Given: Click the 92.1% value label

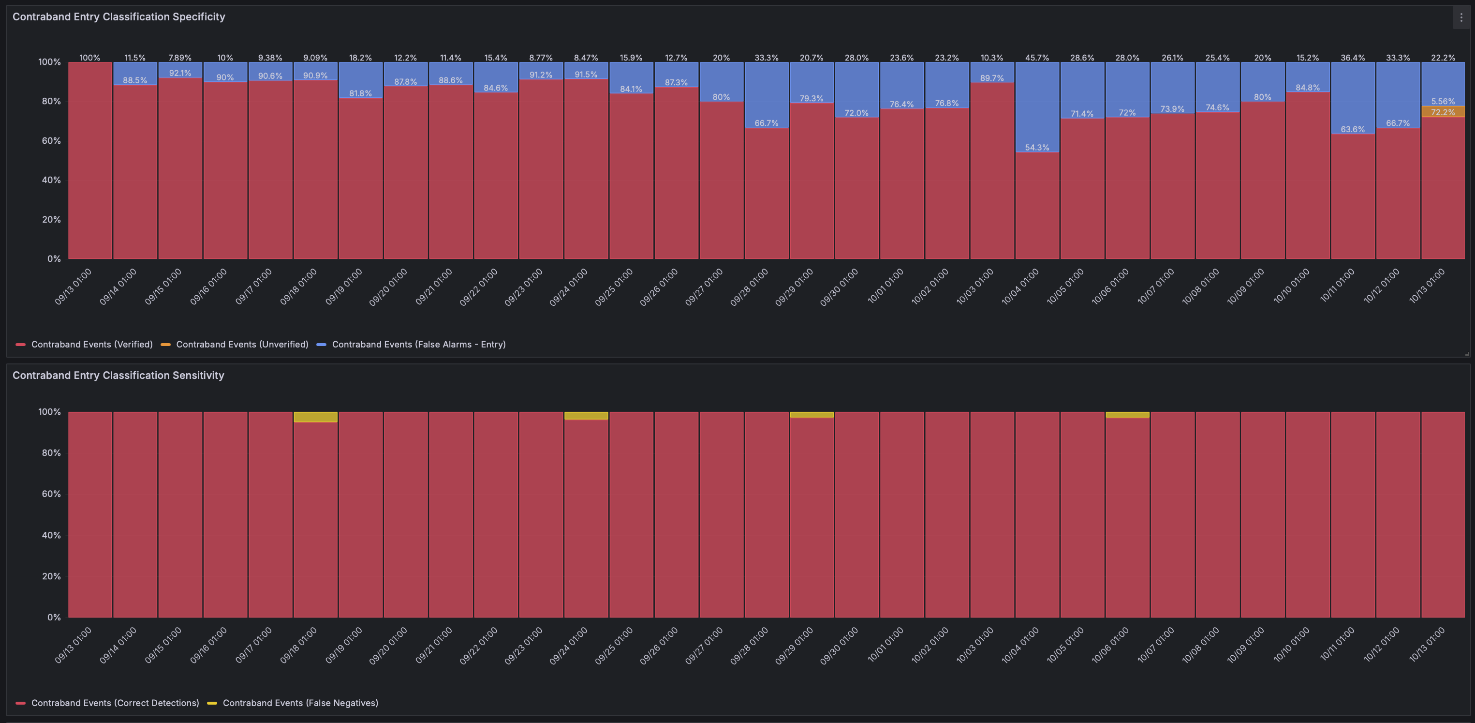Looking at the screenshot, I should pos(180,73).
